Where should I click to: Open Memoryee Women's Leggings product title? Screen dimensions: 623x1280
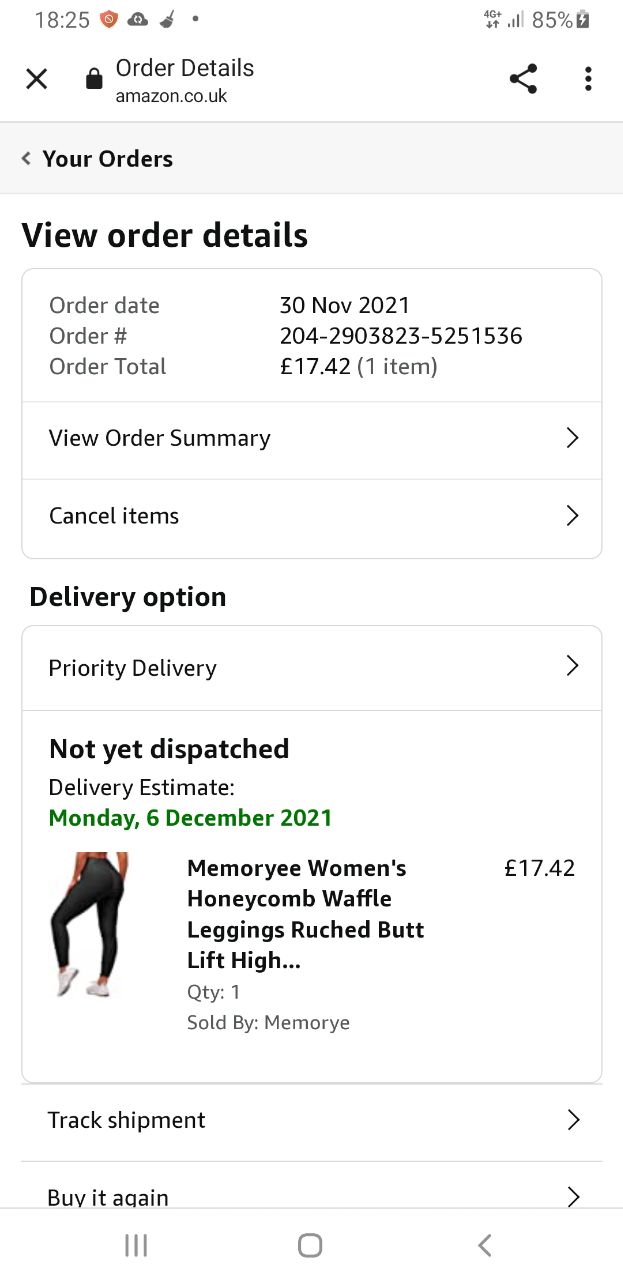pyautogui.click(x=305, y=914)
